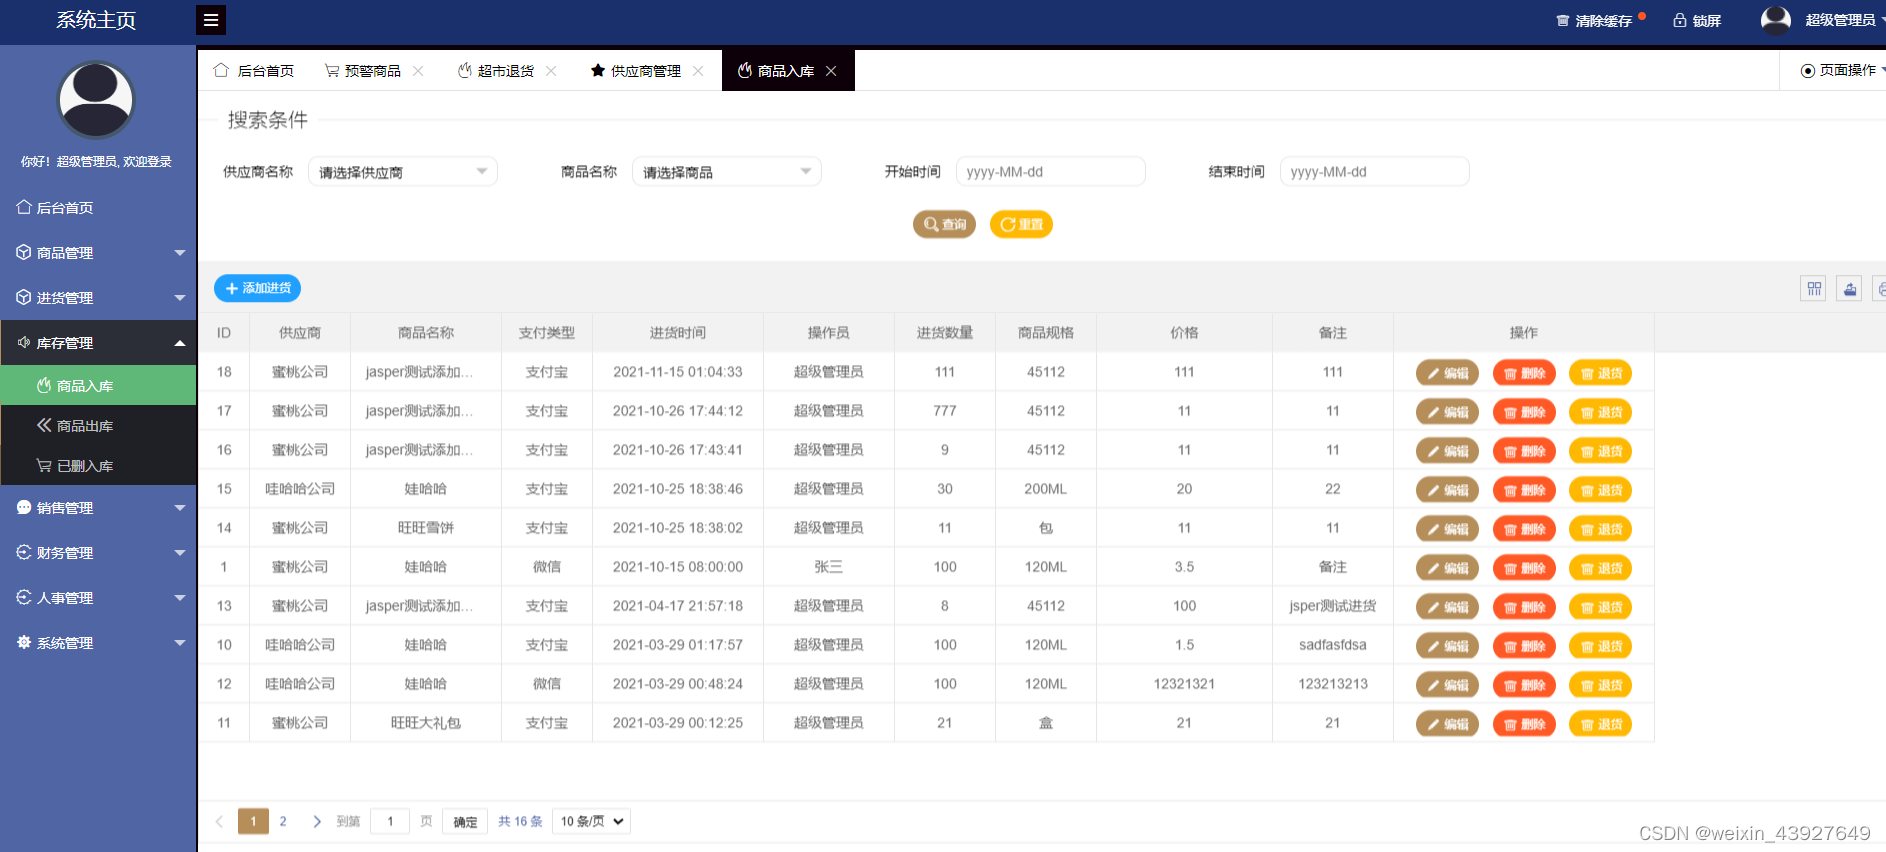Select pagination page 1
The image size is (1886, 852).
254,821
